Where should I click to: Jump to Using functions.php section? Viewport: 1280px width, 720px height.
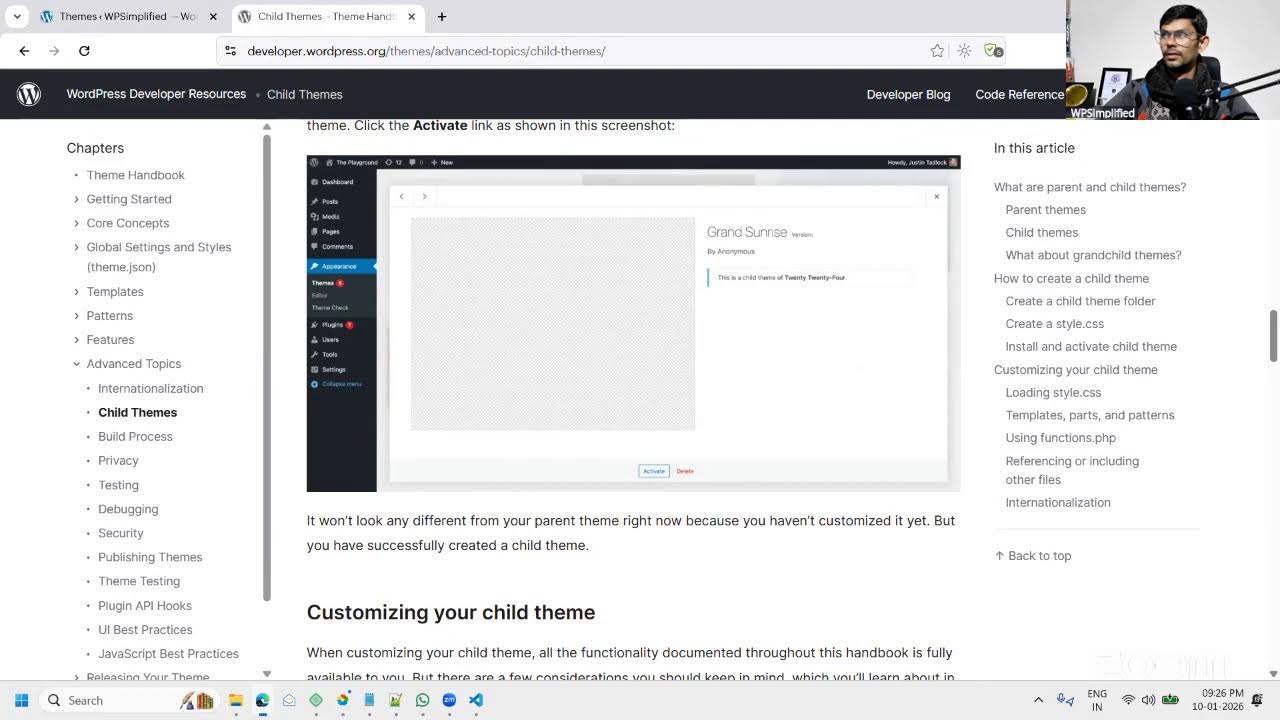click(x=1061, y=438)
